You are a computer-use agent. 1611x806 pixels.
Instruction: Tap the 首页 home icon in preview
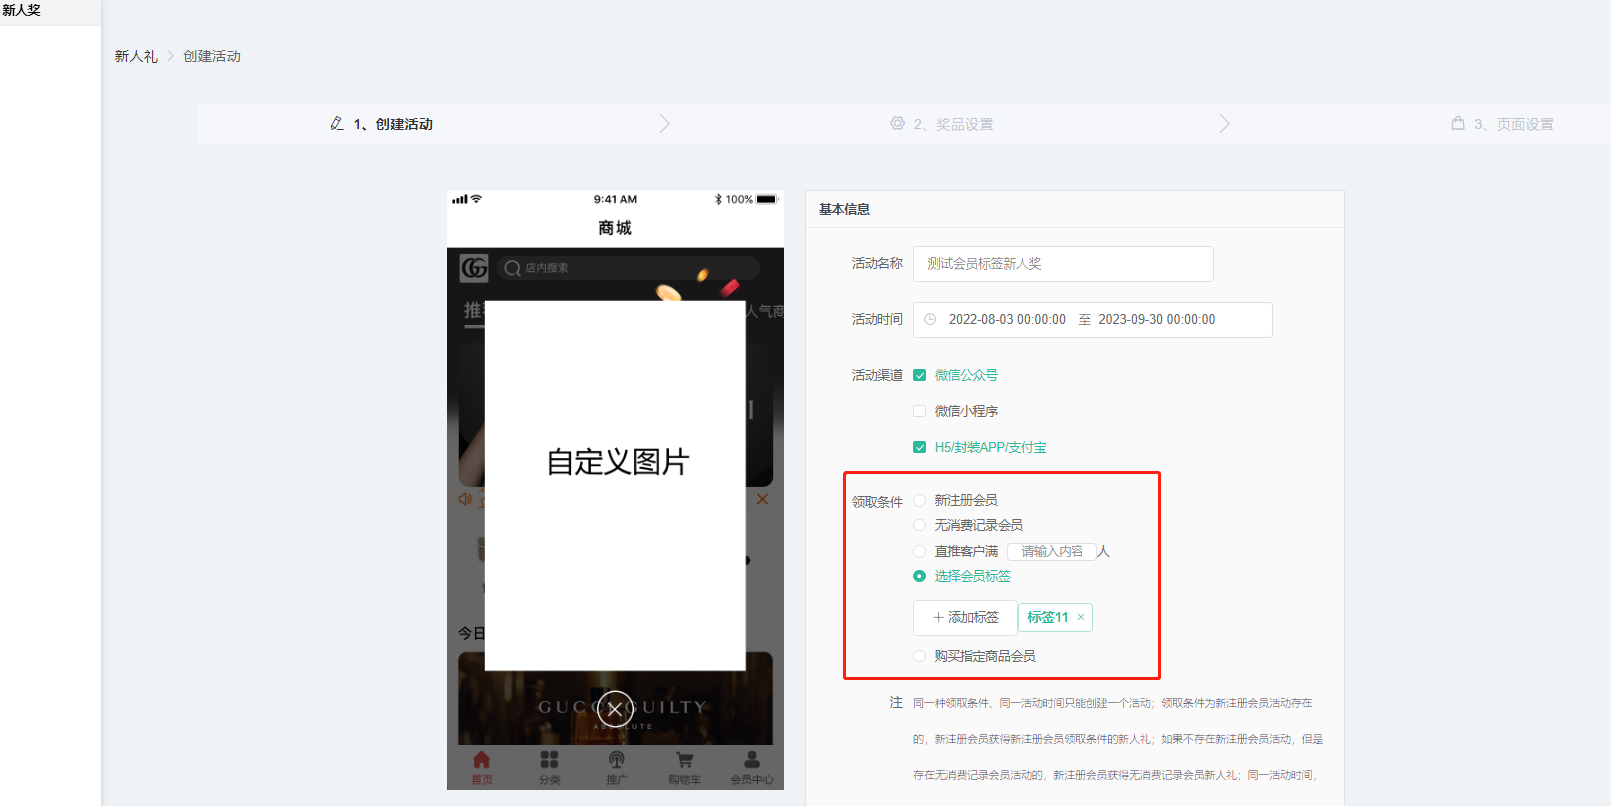point(481,762)
